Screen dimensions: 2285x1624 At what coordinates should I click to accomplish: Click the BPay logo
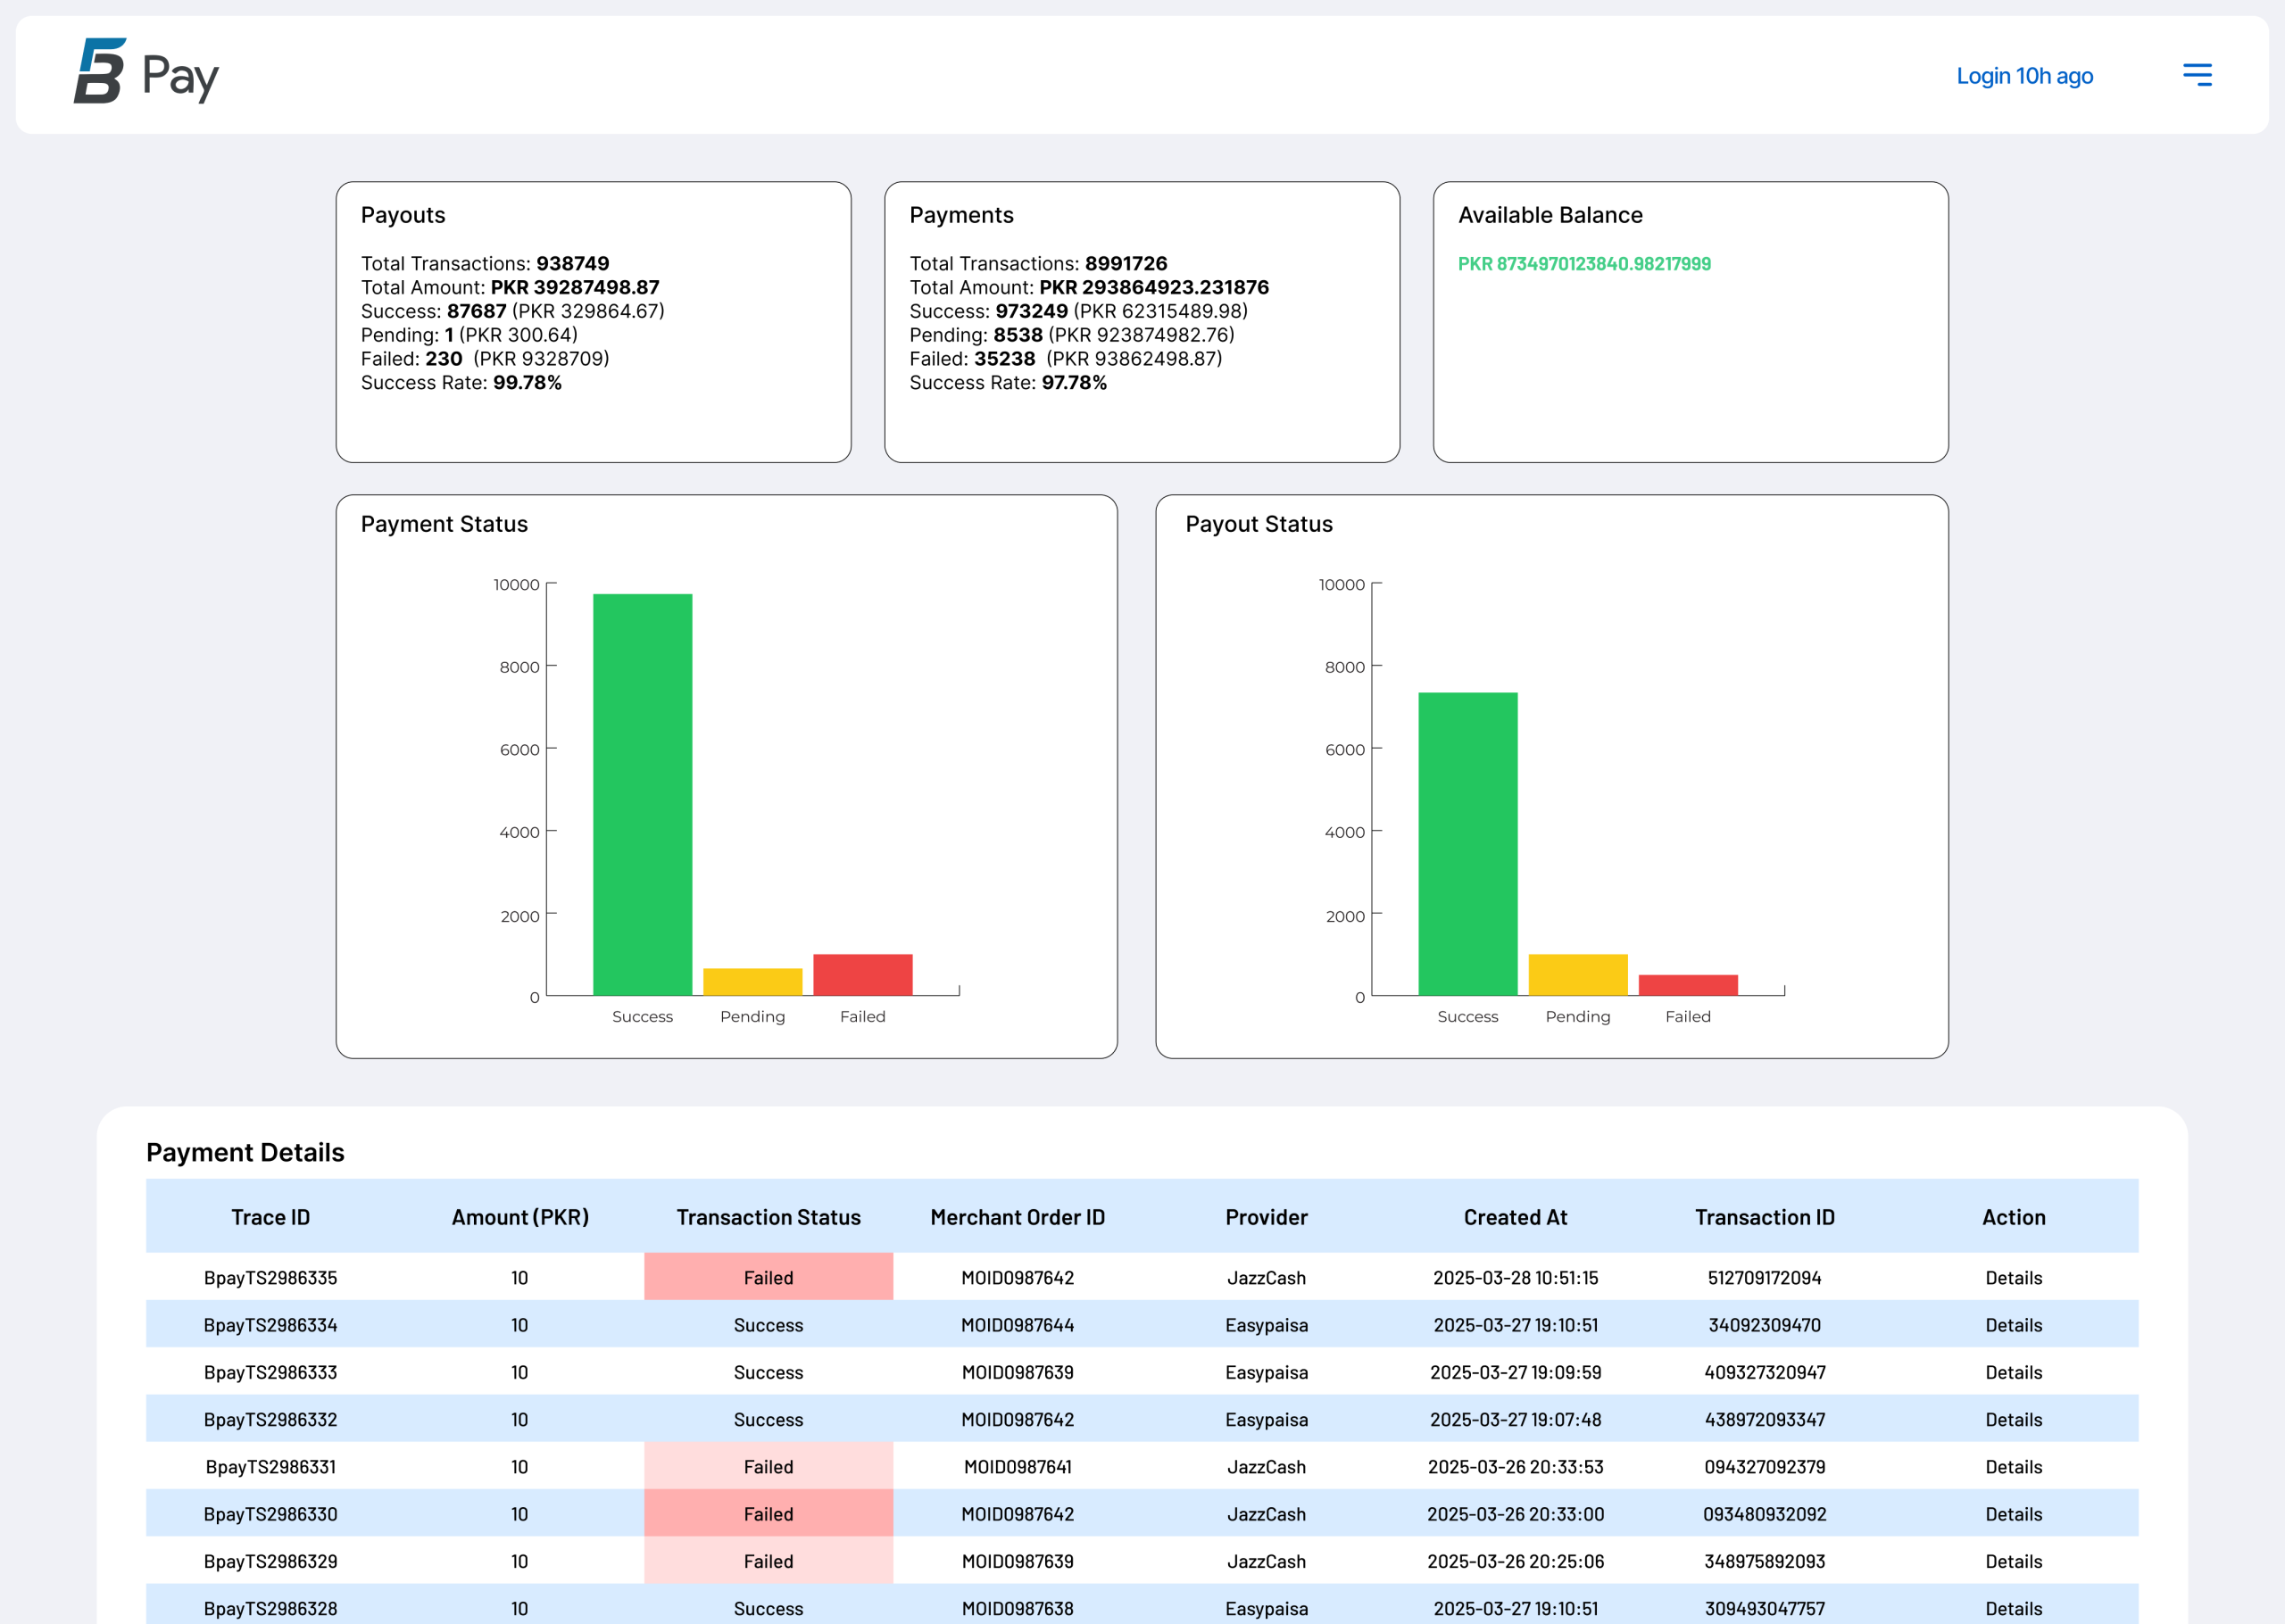[x=146, y=72]
